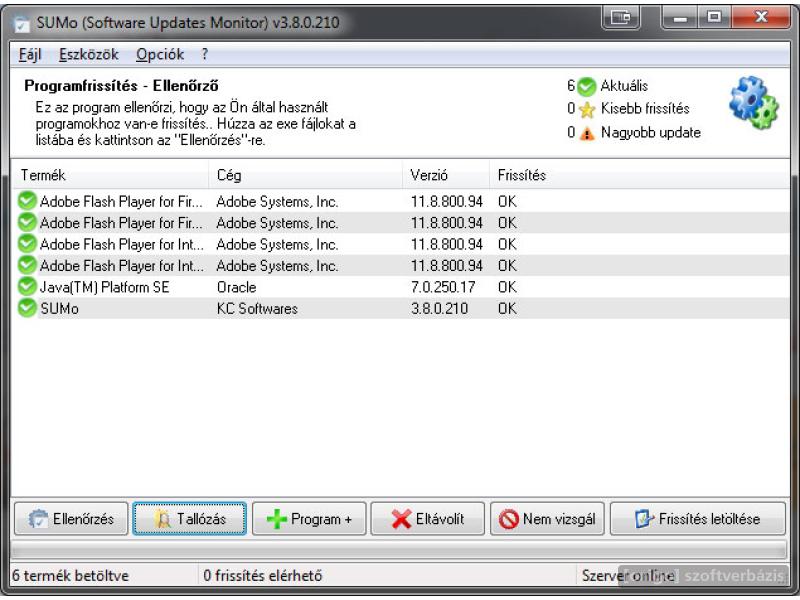Click the green check icon beside SUMo row
800x600 pixels.
point(27,308)
